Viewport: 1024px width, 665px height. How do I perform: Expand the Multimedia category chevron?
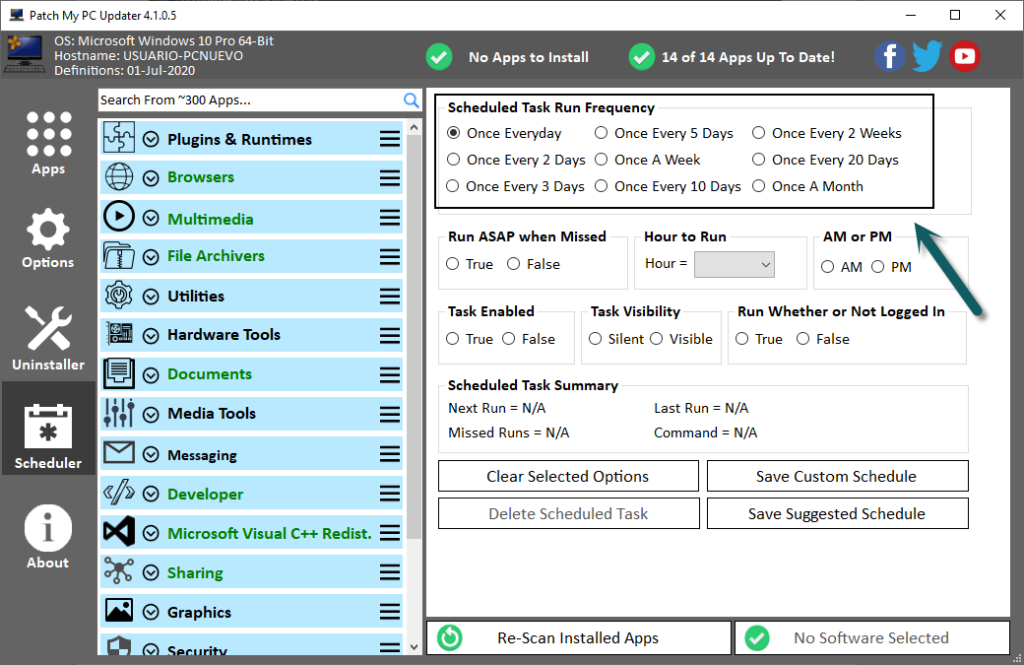pos(151,218)
